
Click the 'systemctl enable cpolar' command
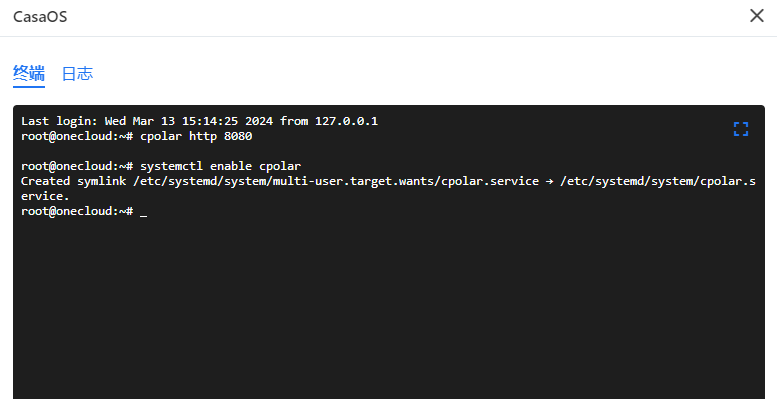[221, 166]
